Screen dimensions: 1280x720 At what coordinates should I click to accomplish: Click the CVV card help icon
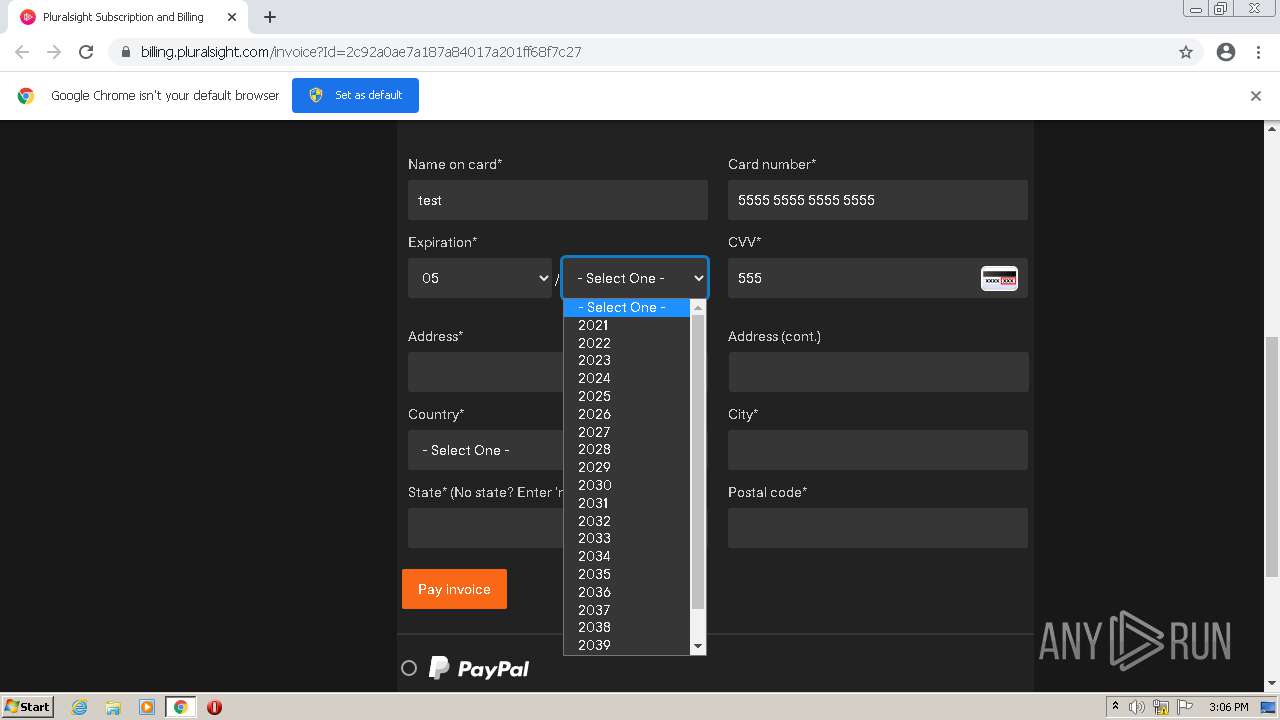(999, 278)
